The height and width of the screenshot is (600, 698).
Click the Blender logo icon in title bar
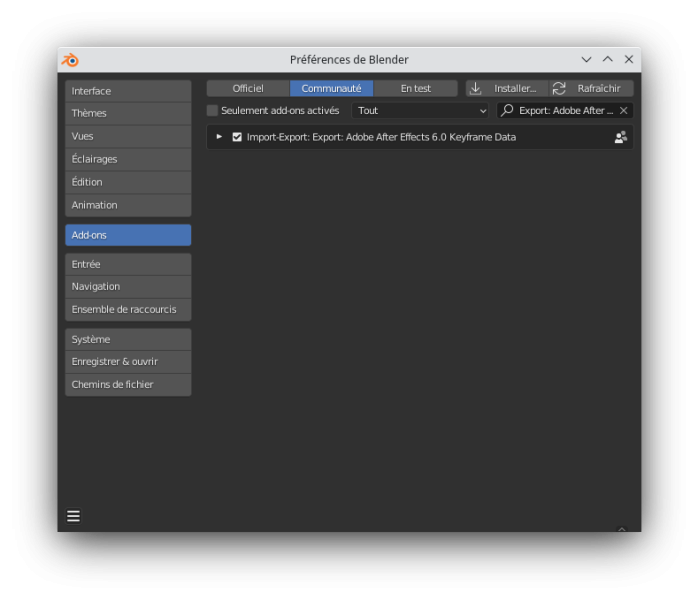(x=70, y=60)
